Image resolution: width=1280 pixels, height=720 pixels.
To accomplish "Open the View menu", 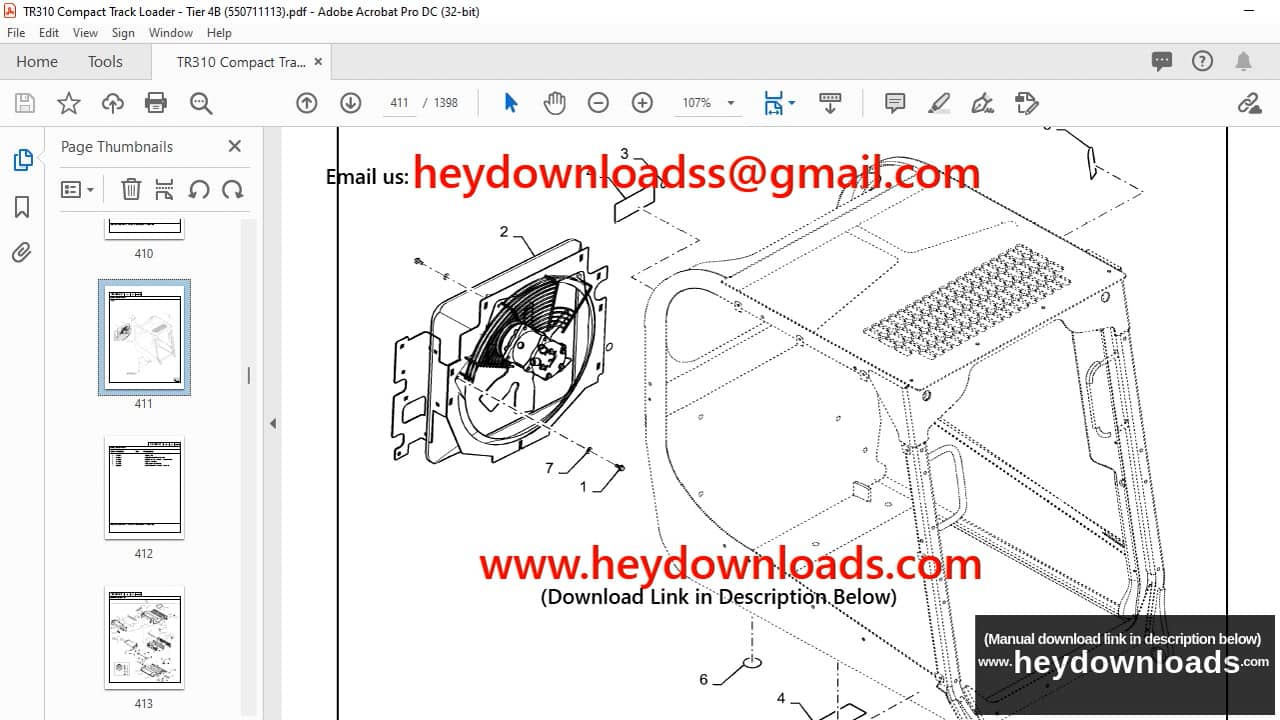I will (85, 33).
